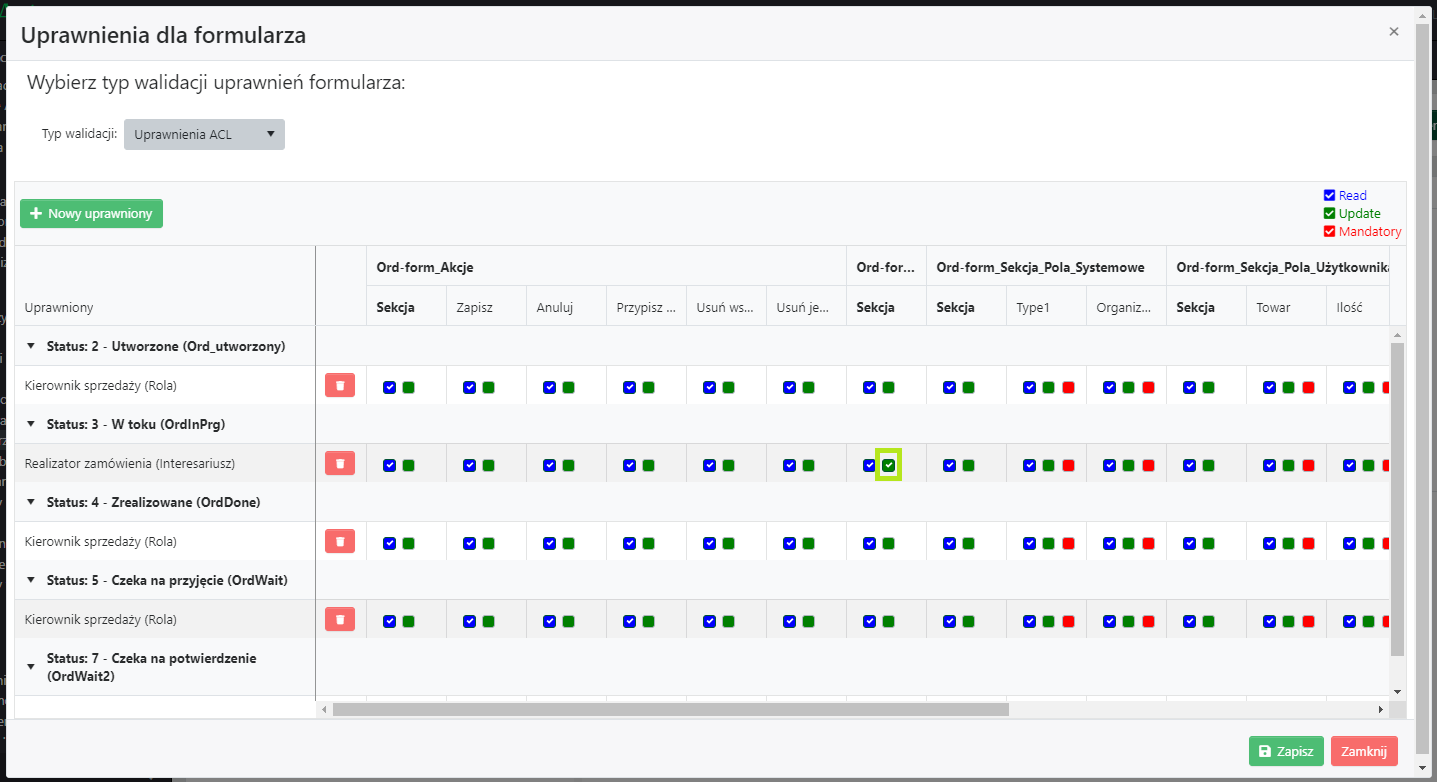Collapse Status: 5 - Czeka na przyjęcie group

click(30, 580)
